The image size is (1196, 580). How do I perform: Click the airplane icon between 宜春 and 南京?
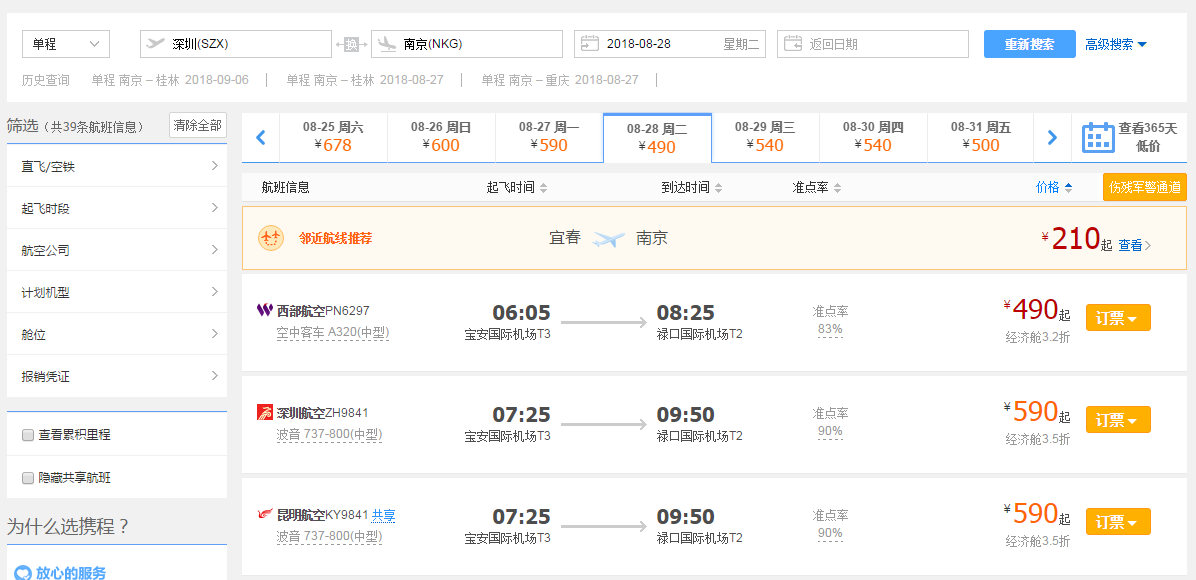tap(610, 239)
